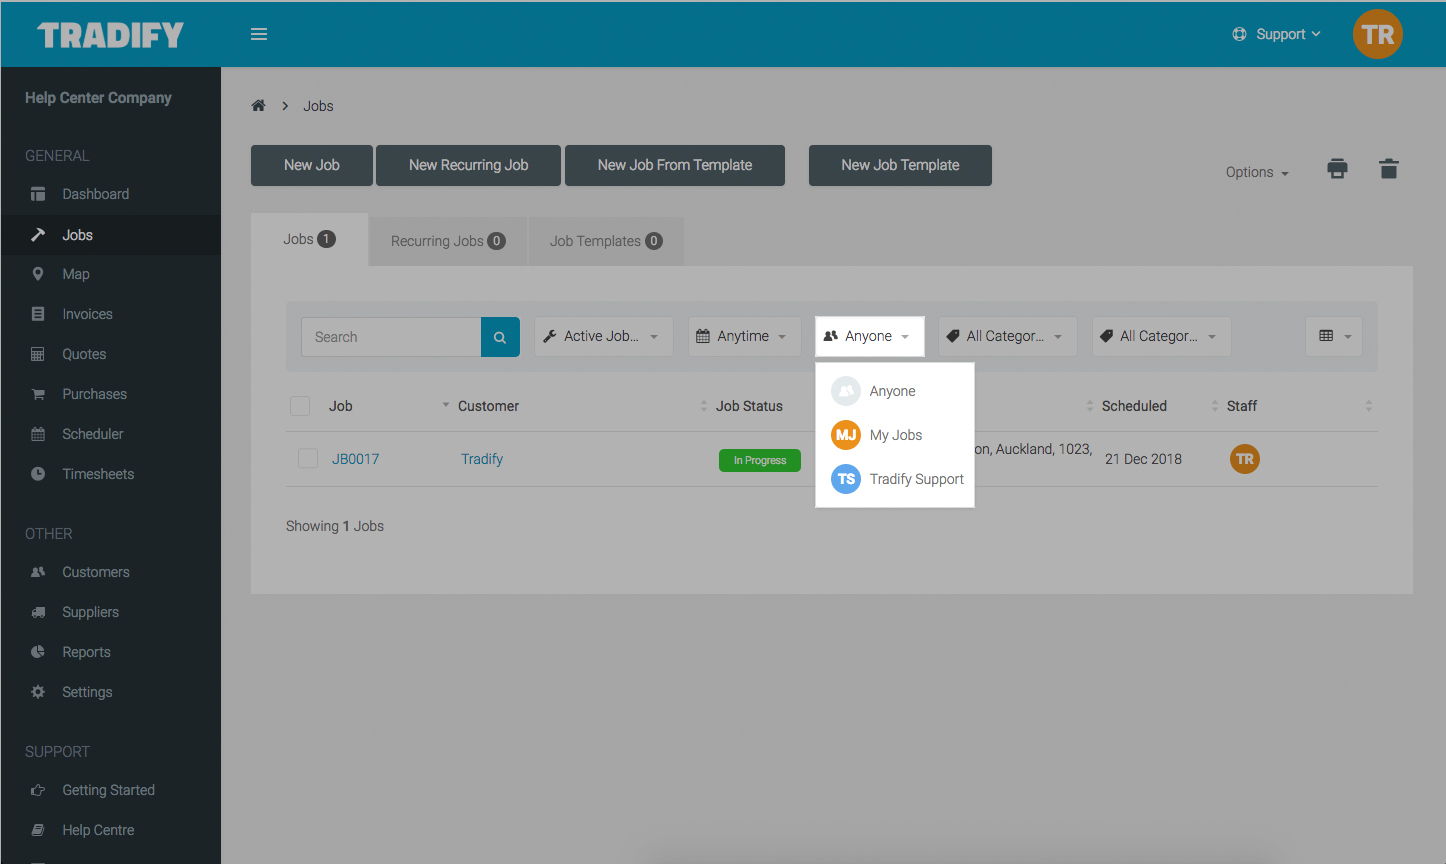Viewport: 1446px width, 864px height.
Task: Click the Reports pie chart icon
Action: pyautogui.click(x=38, y=652)
